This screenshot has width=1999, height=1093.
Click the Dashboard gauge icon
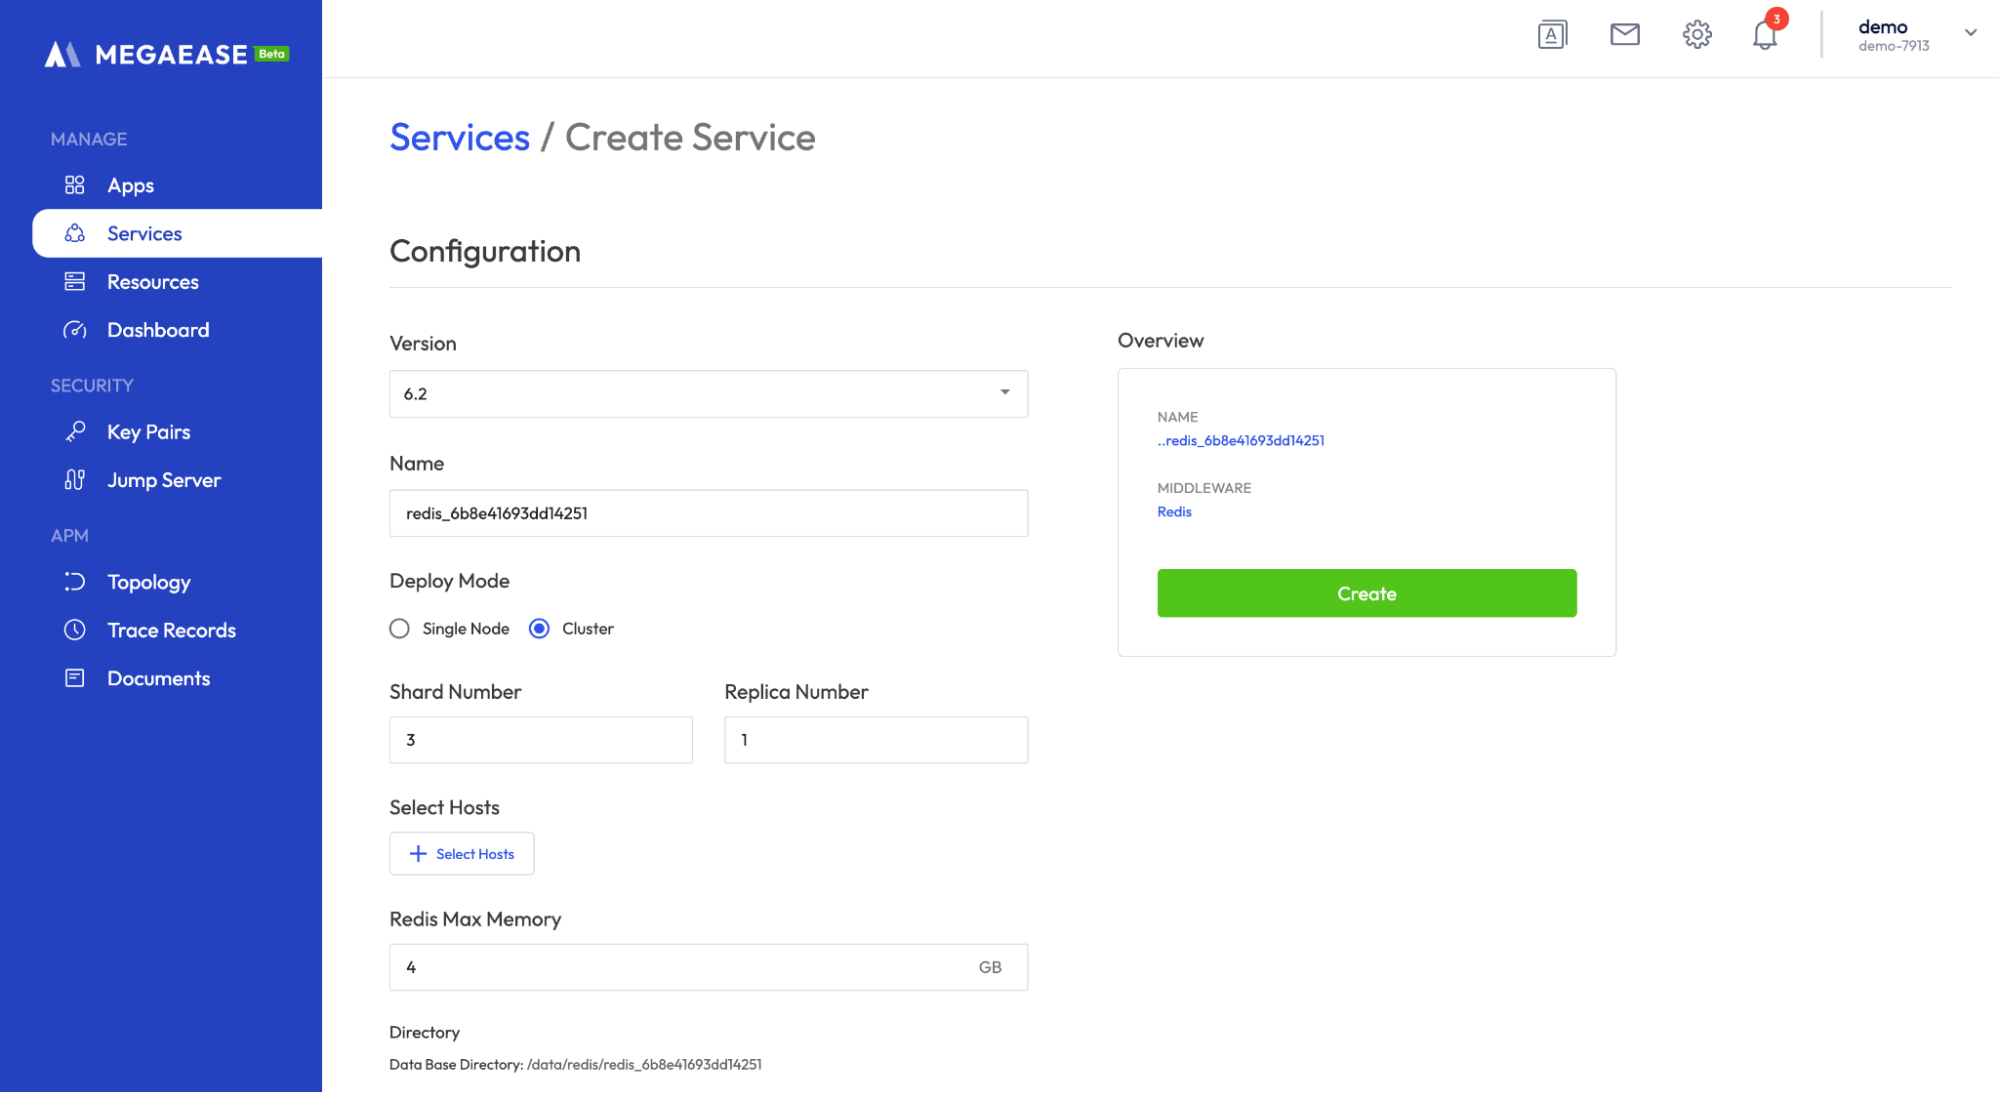75,330
